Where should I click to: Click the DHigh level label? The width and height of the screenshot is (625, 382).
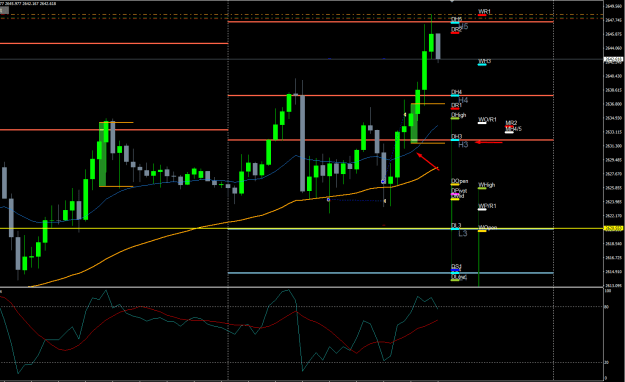tap(458, 115)
